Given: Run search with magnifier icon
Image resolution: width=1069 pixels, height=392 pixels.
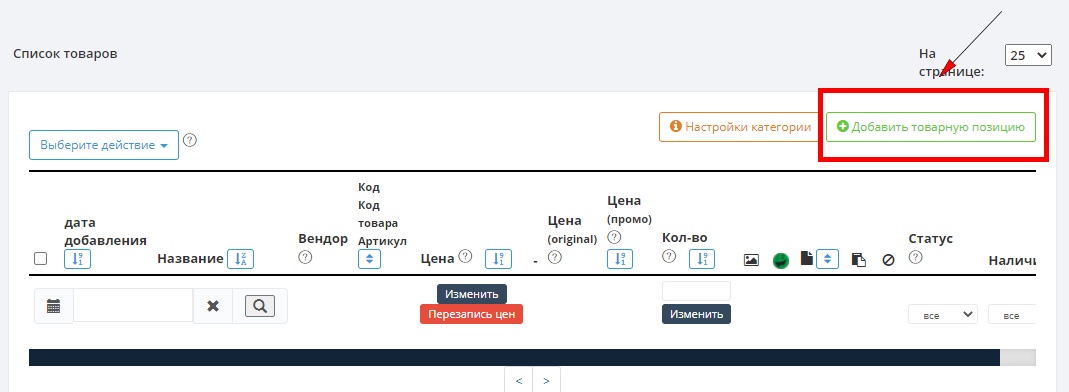Looking at the screenshot, I should click(x=260, y=306).
